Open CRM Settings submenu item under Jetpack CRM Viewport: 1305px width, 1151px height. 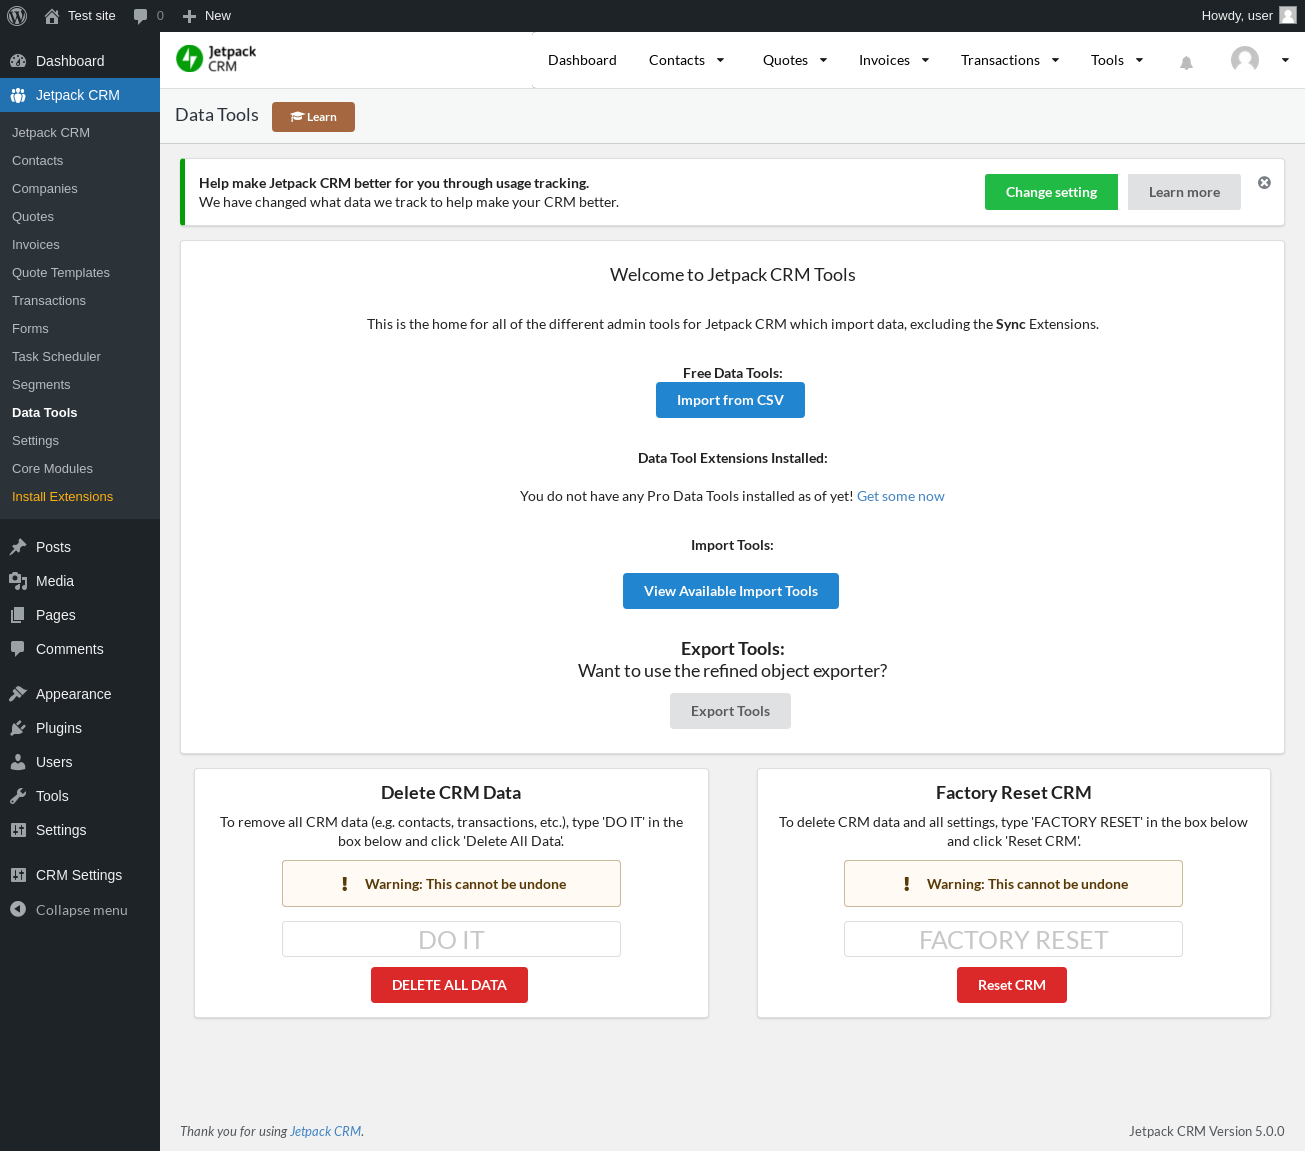coord(80,441)
